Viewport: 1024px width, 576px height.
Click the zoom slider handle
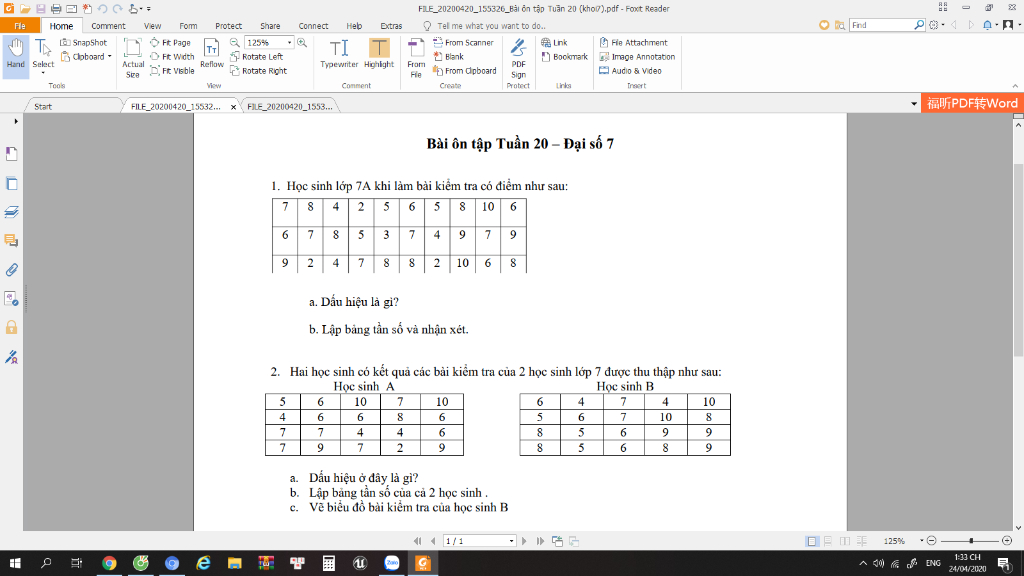tap(972, 541)
